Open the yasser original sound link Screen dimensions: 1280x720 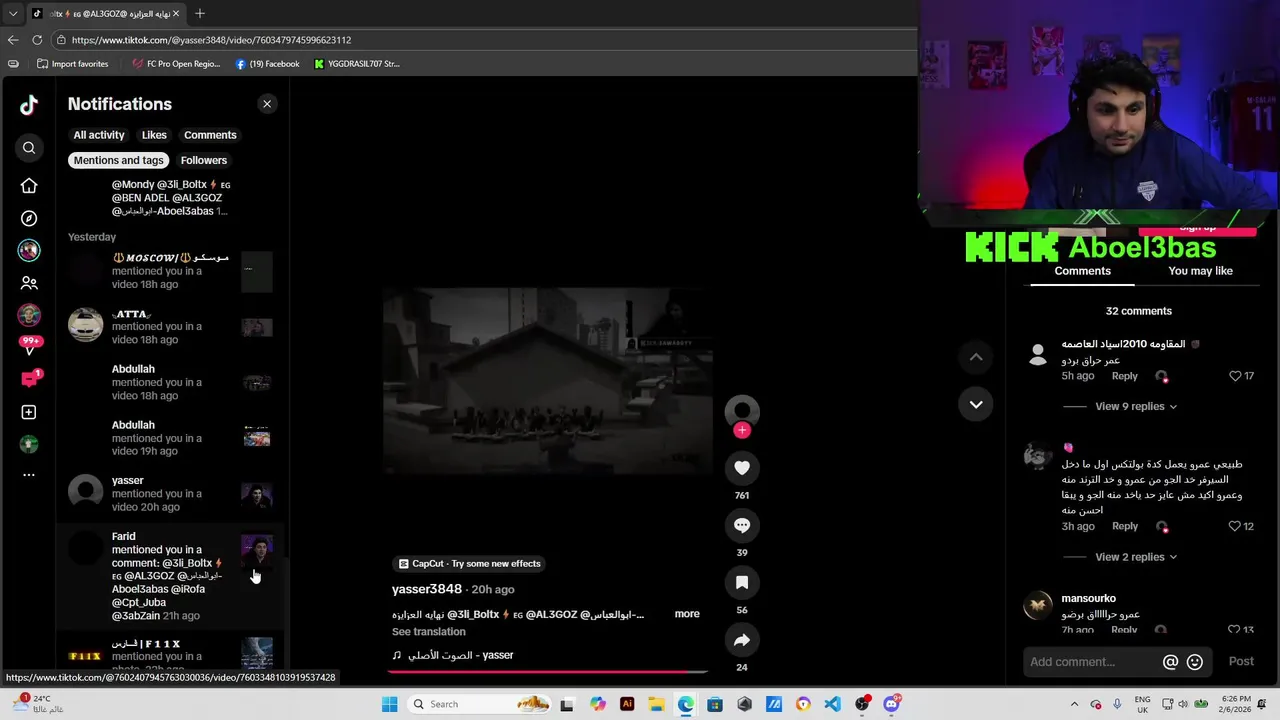pyautogui.click(x=453, y=655)
